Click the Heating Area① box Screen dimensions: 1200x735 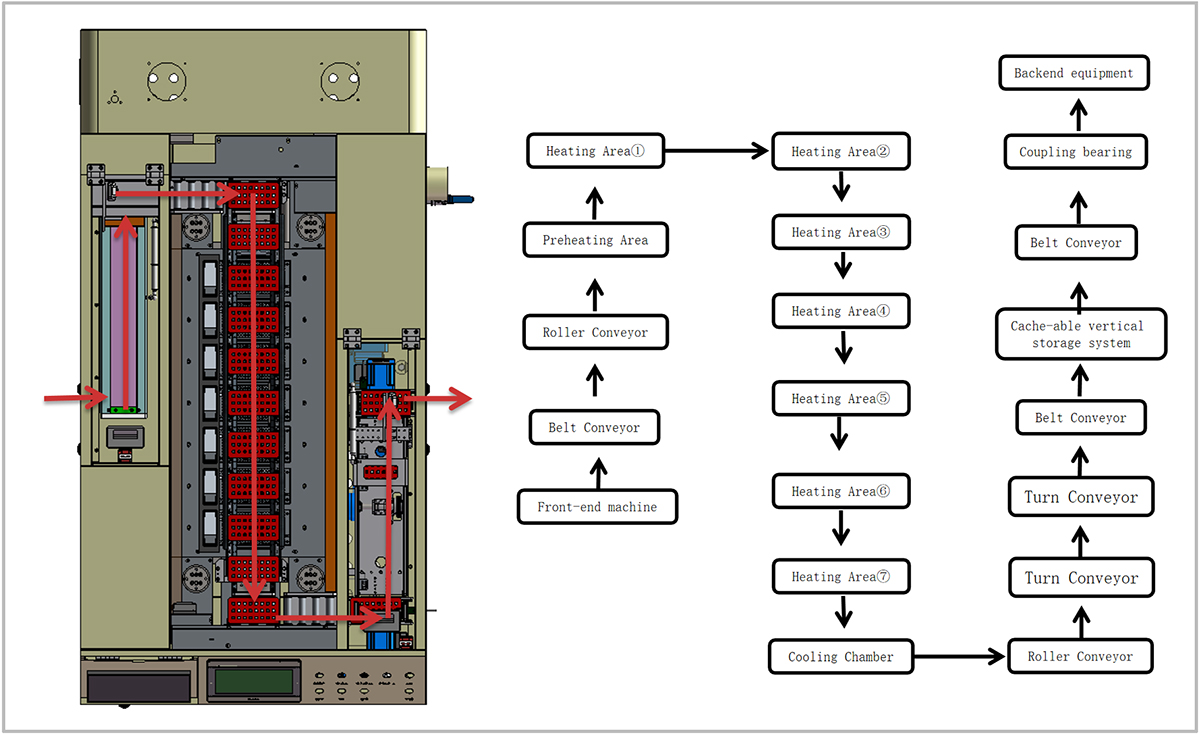tap(595, 151)
